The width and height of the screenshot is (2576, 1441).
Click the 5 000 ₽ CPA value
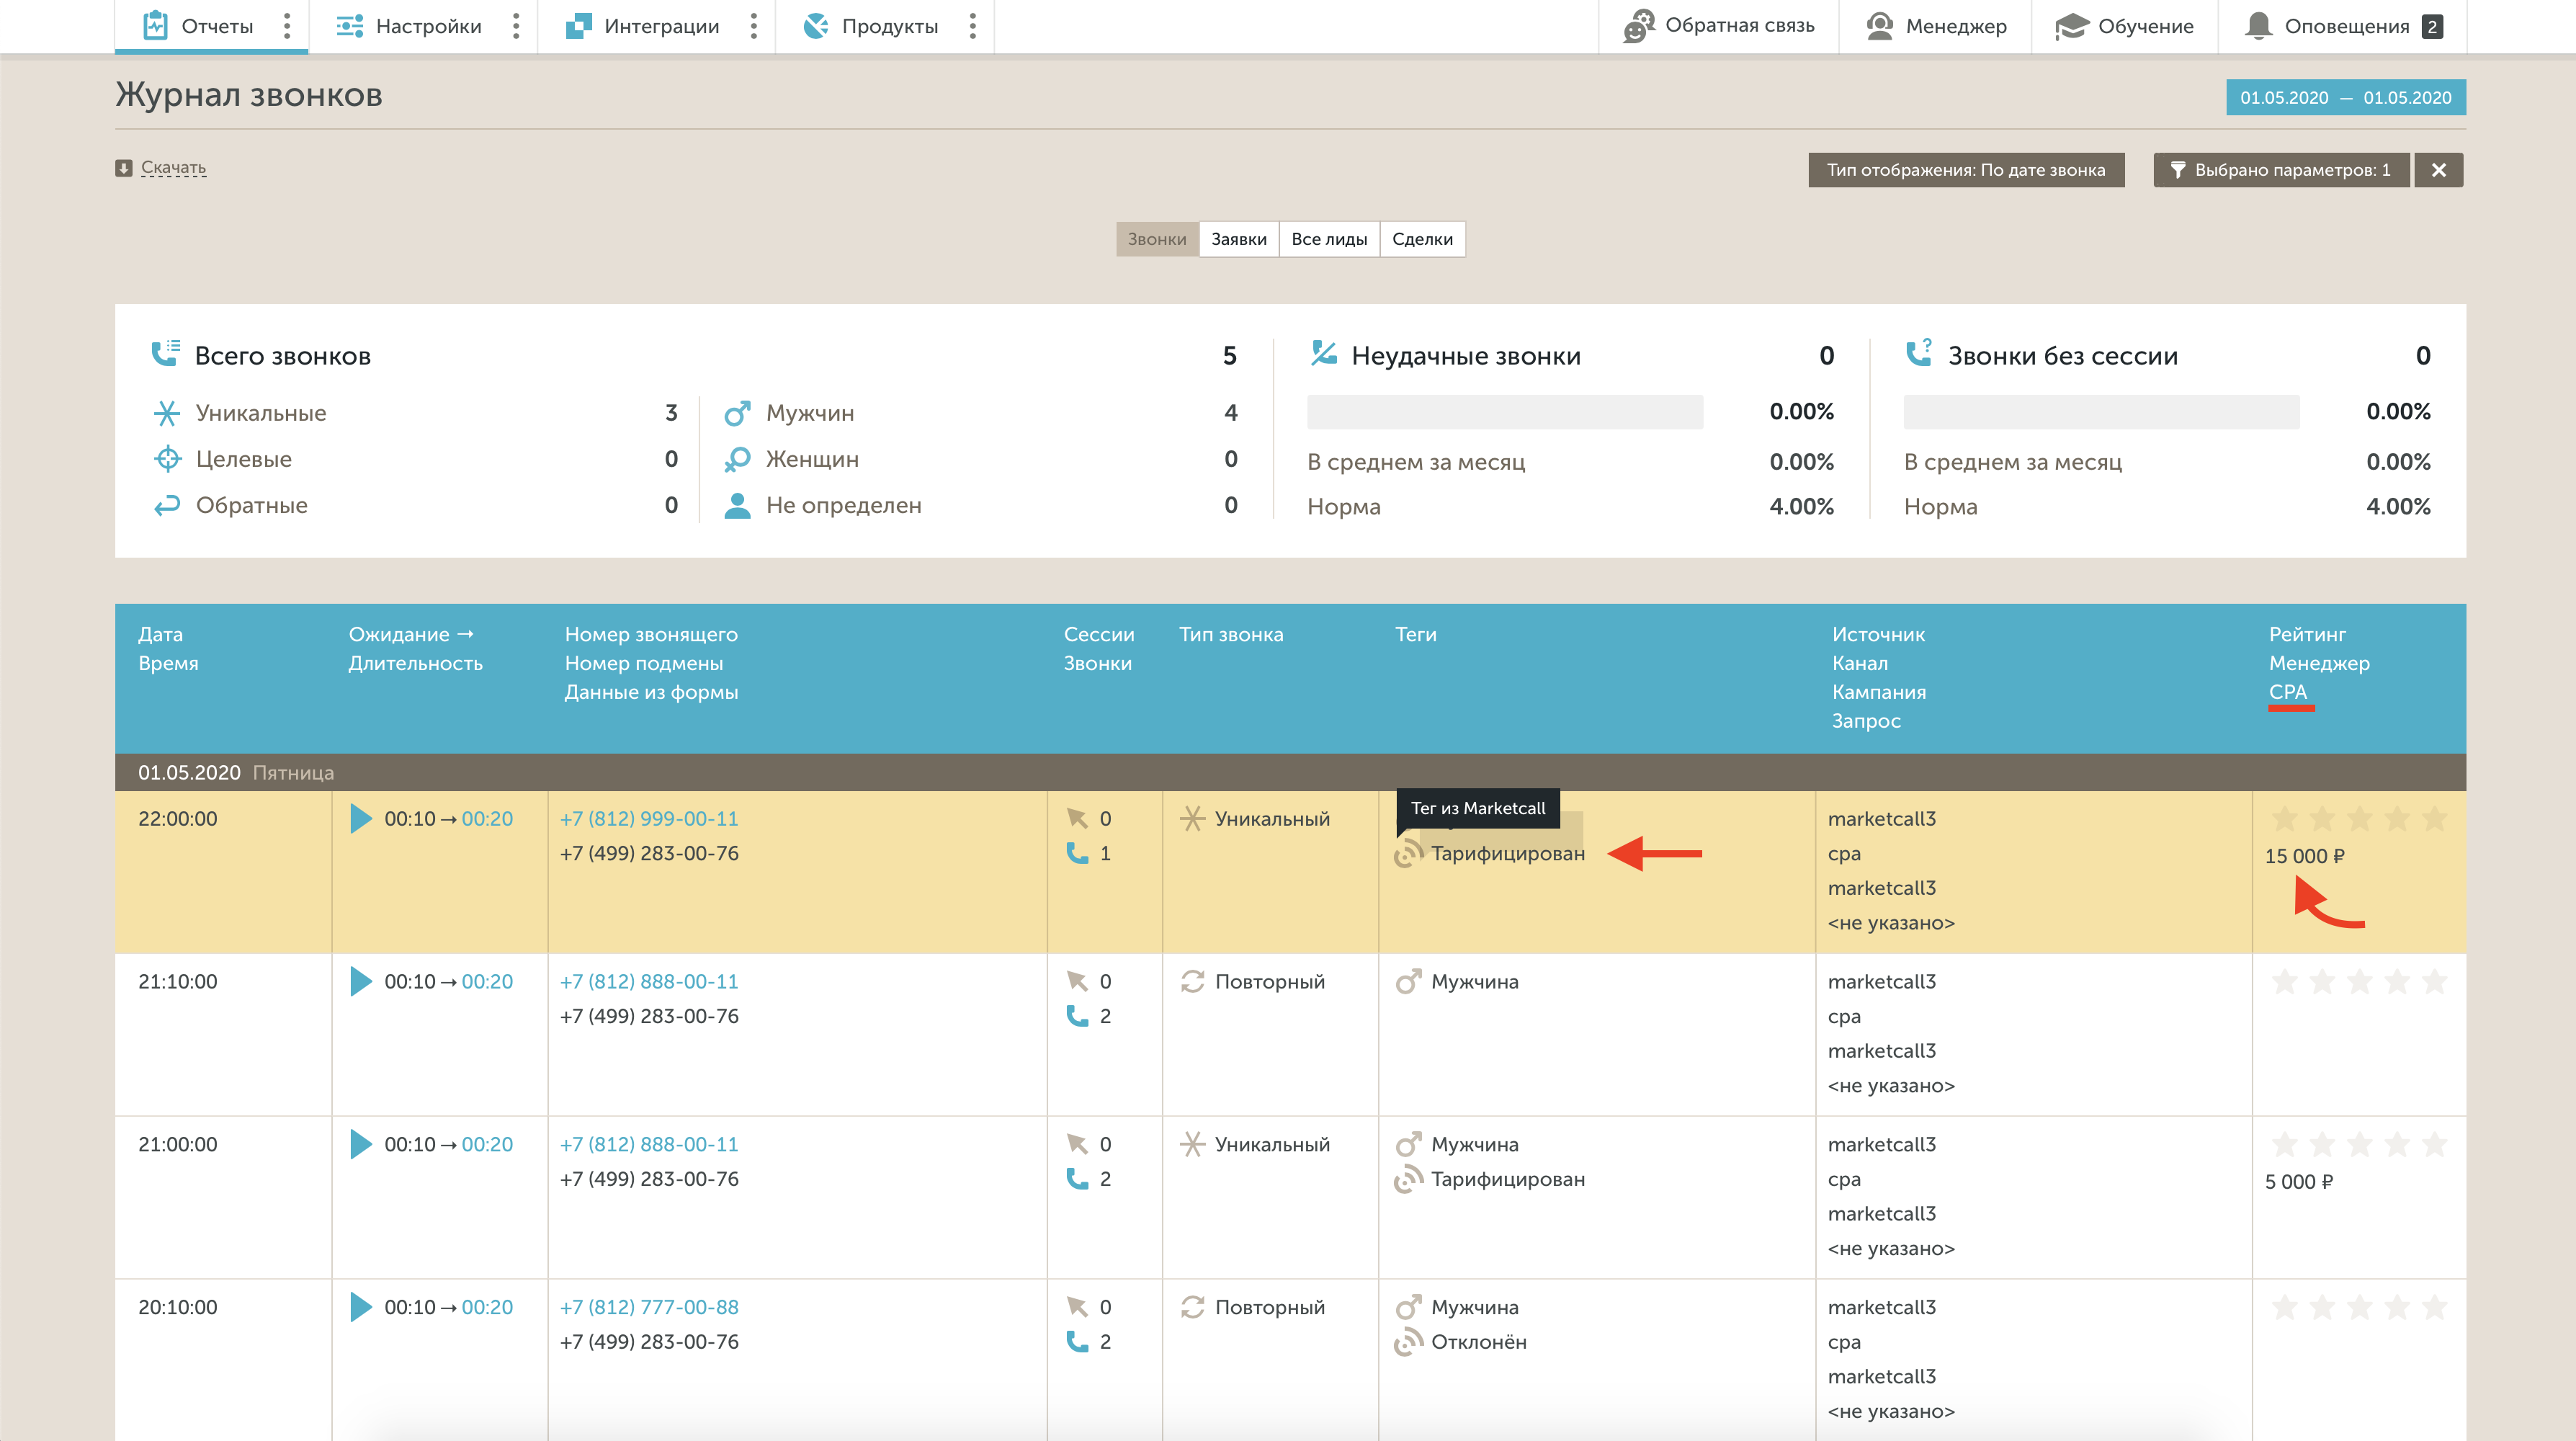click(2298, 1182)
